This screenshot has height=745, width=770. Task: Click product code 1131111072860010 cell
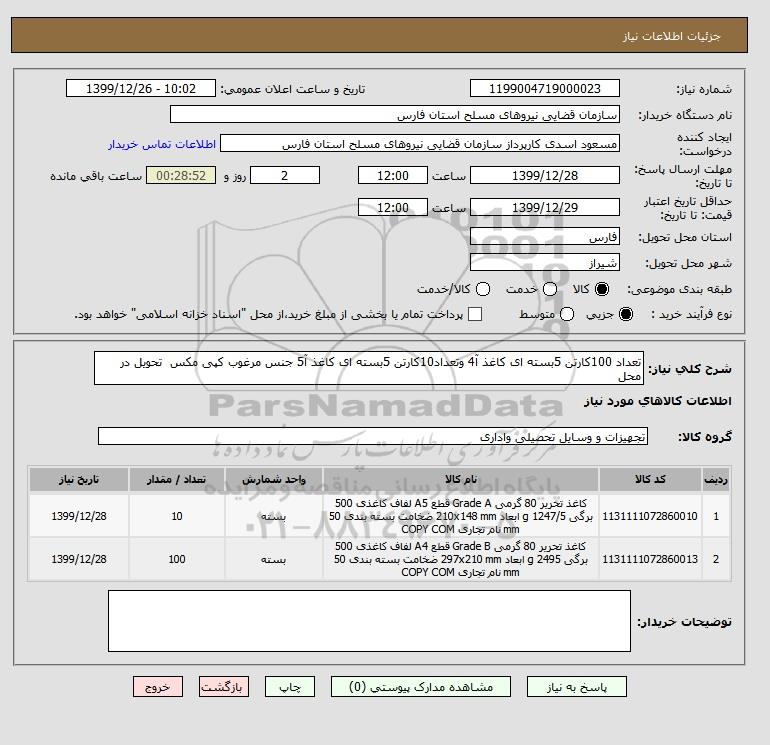coord(650,516)
